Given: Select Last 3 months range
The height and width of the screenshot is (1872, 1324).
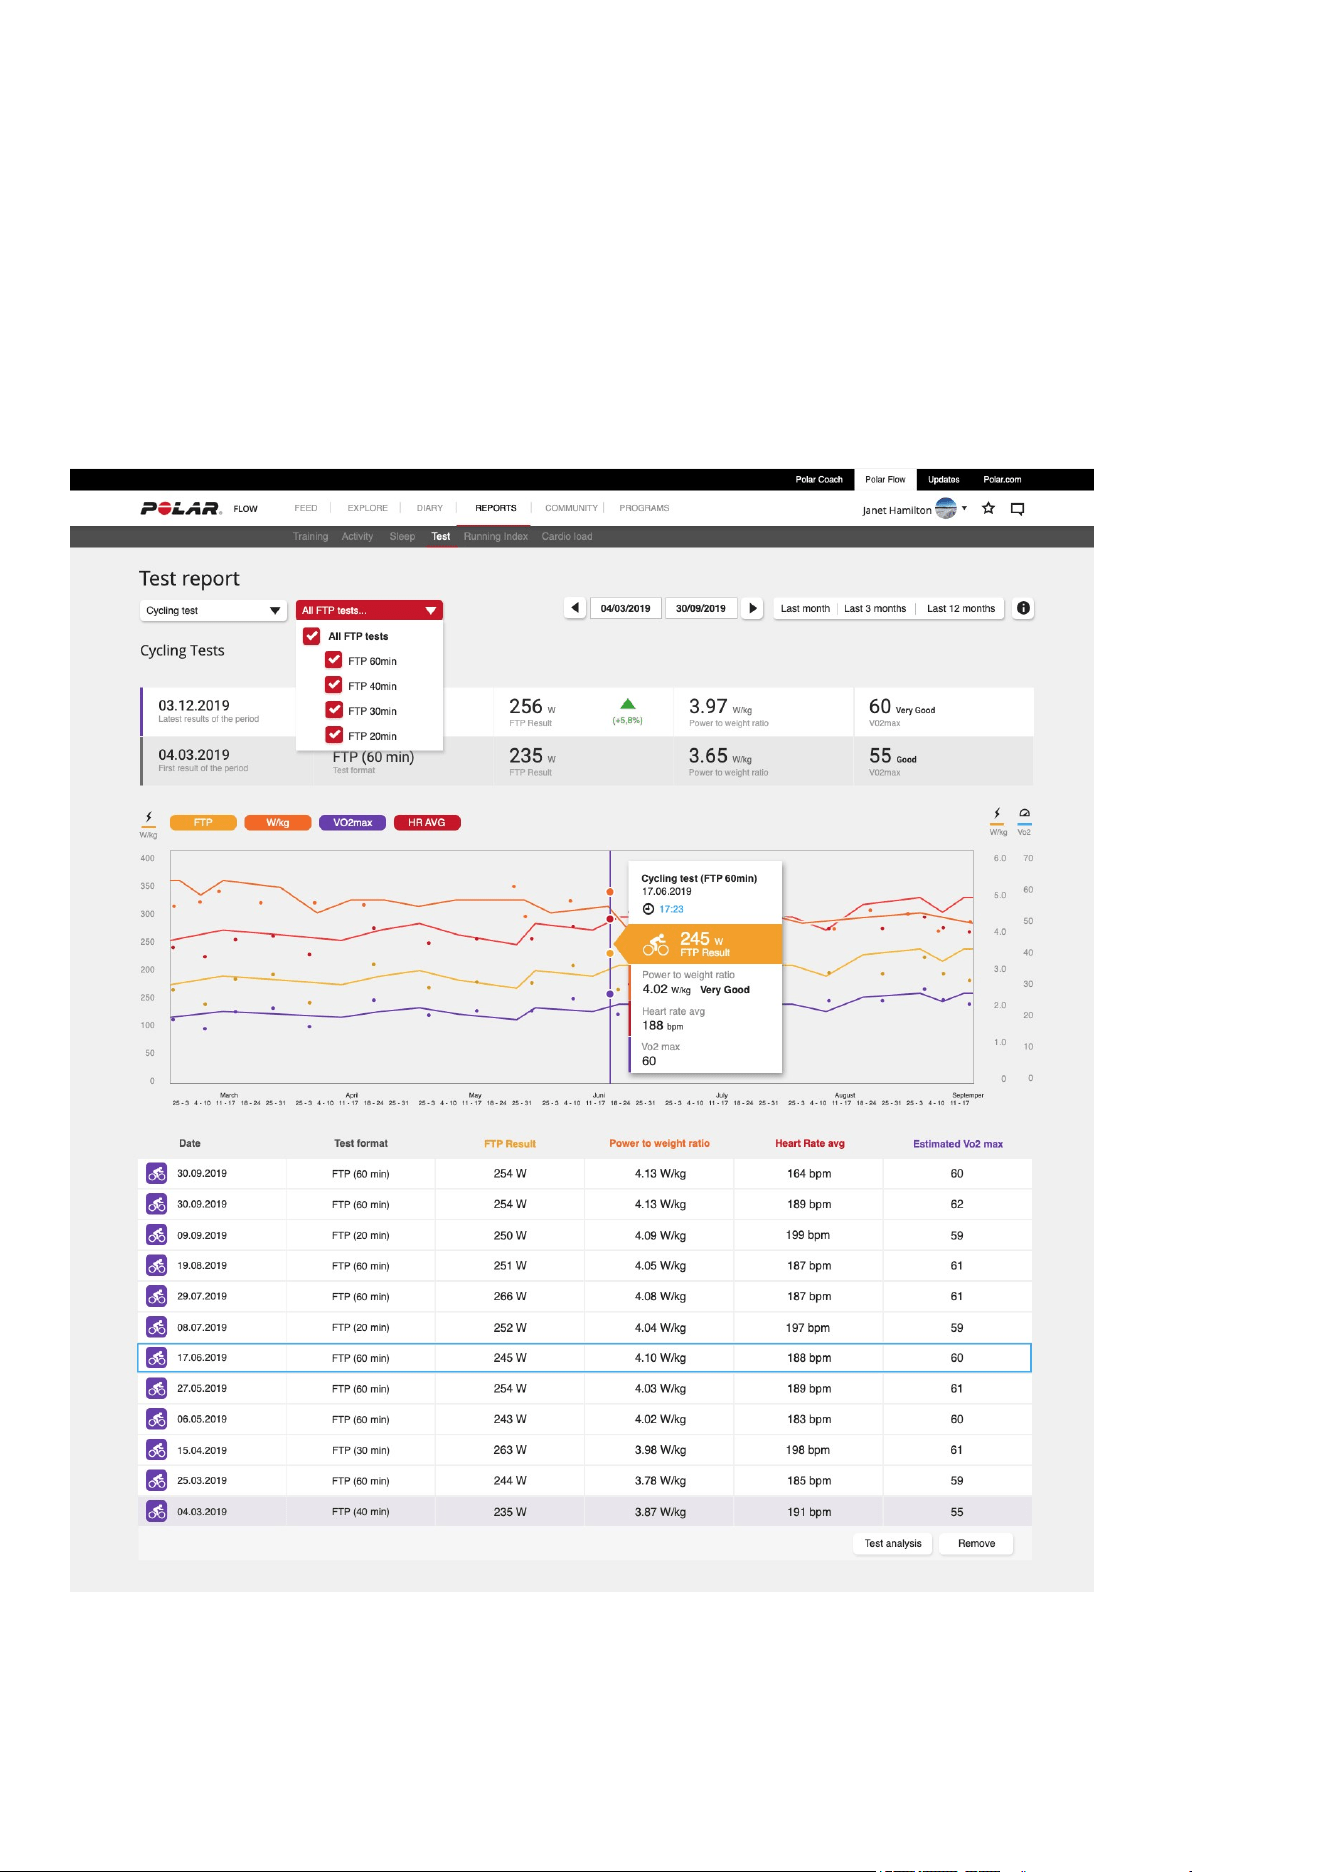Looking at the screenshot, I should 875,608.
